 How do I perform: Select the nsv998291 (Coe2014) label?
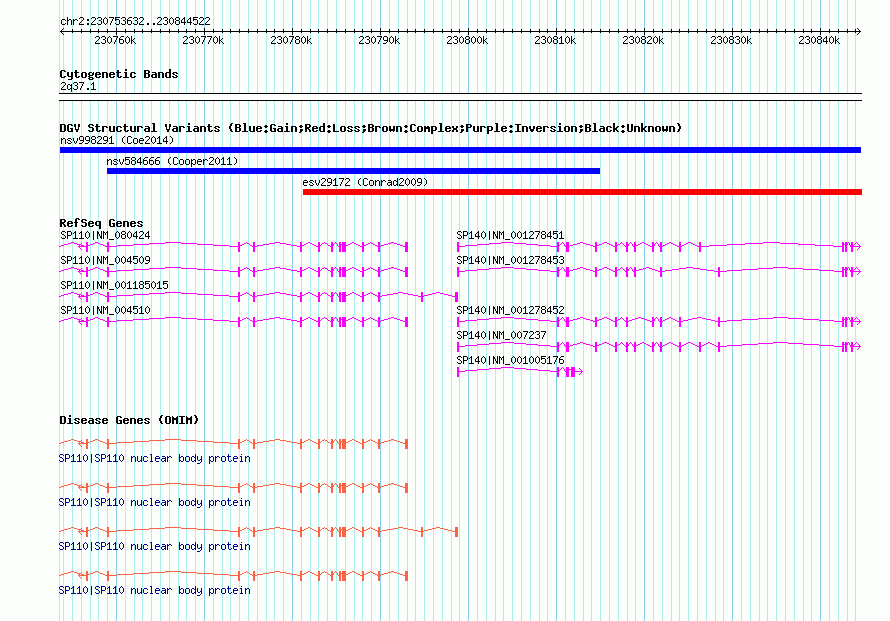click(117, 140)
